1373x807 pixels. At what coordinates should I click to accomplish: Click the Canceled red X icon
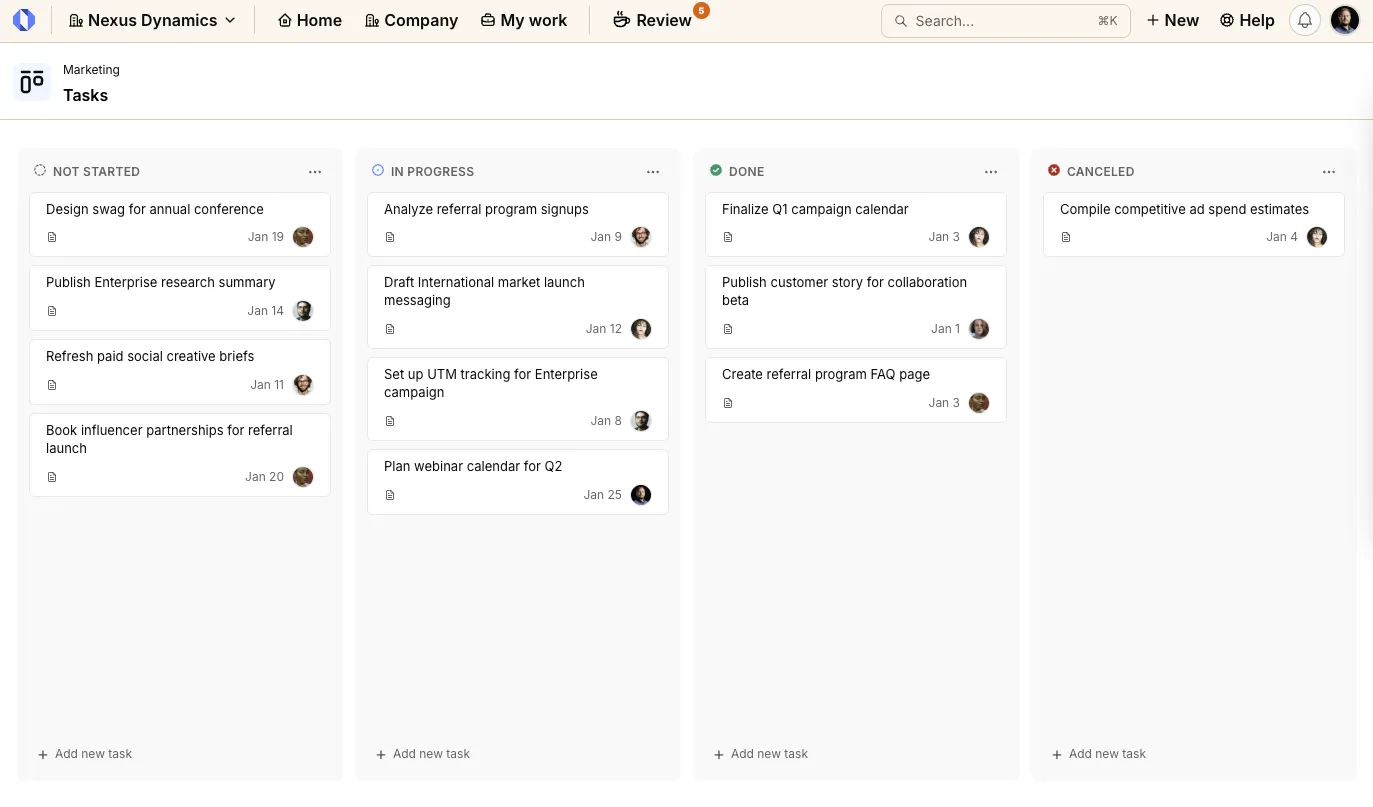pos(1054,170)
